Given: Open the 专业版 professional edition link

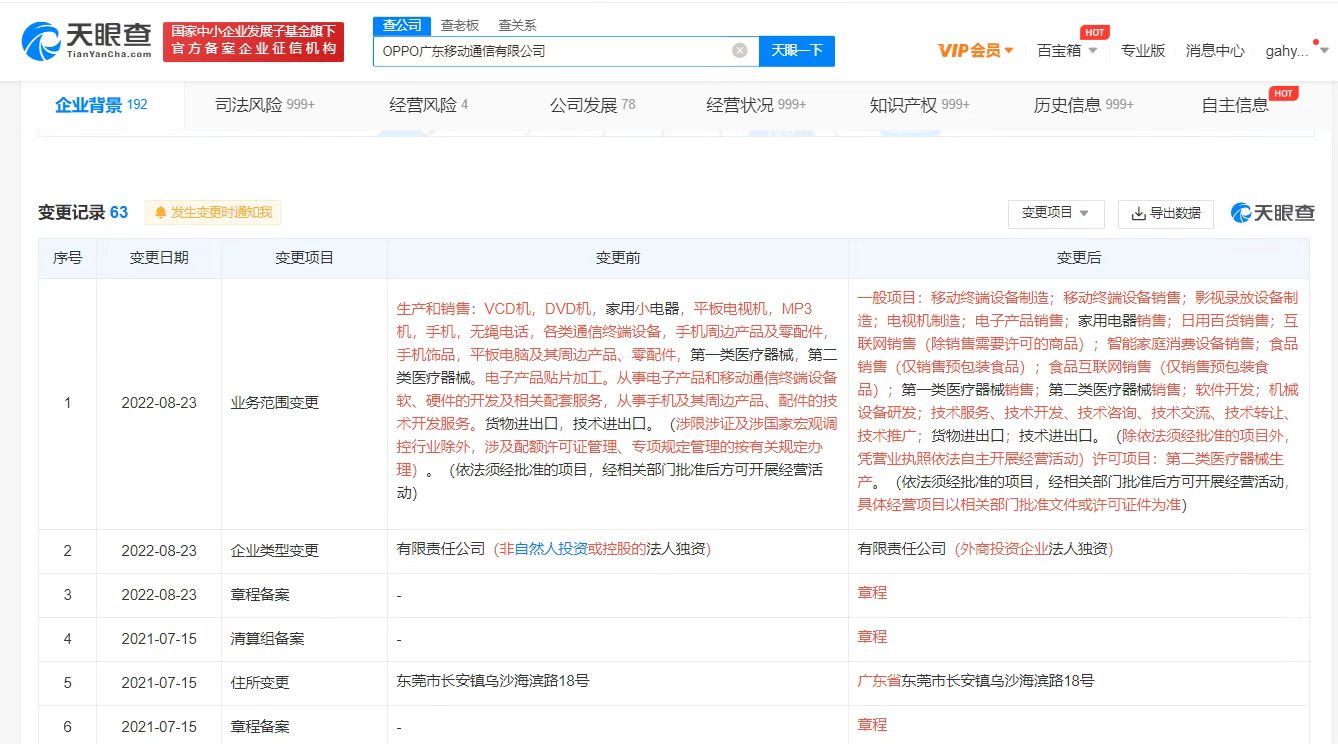Looking at the screenshot, I should (1143, 51).
